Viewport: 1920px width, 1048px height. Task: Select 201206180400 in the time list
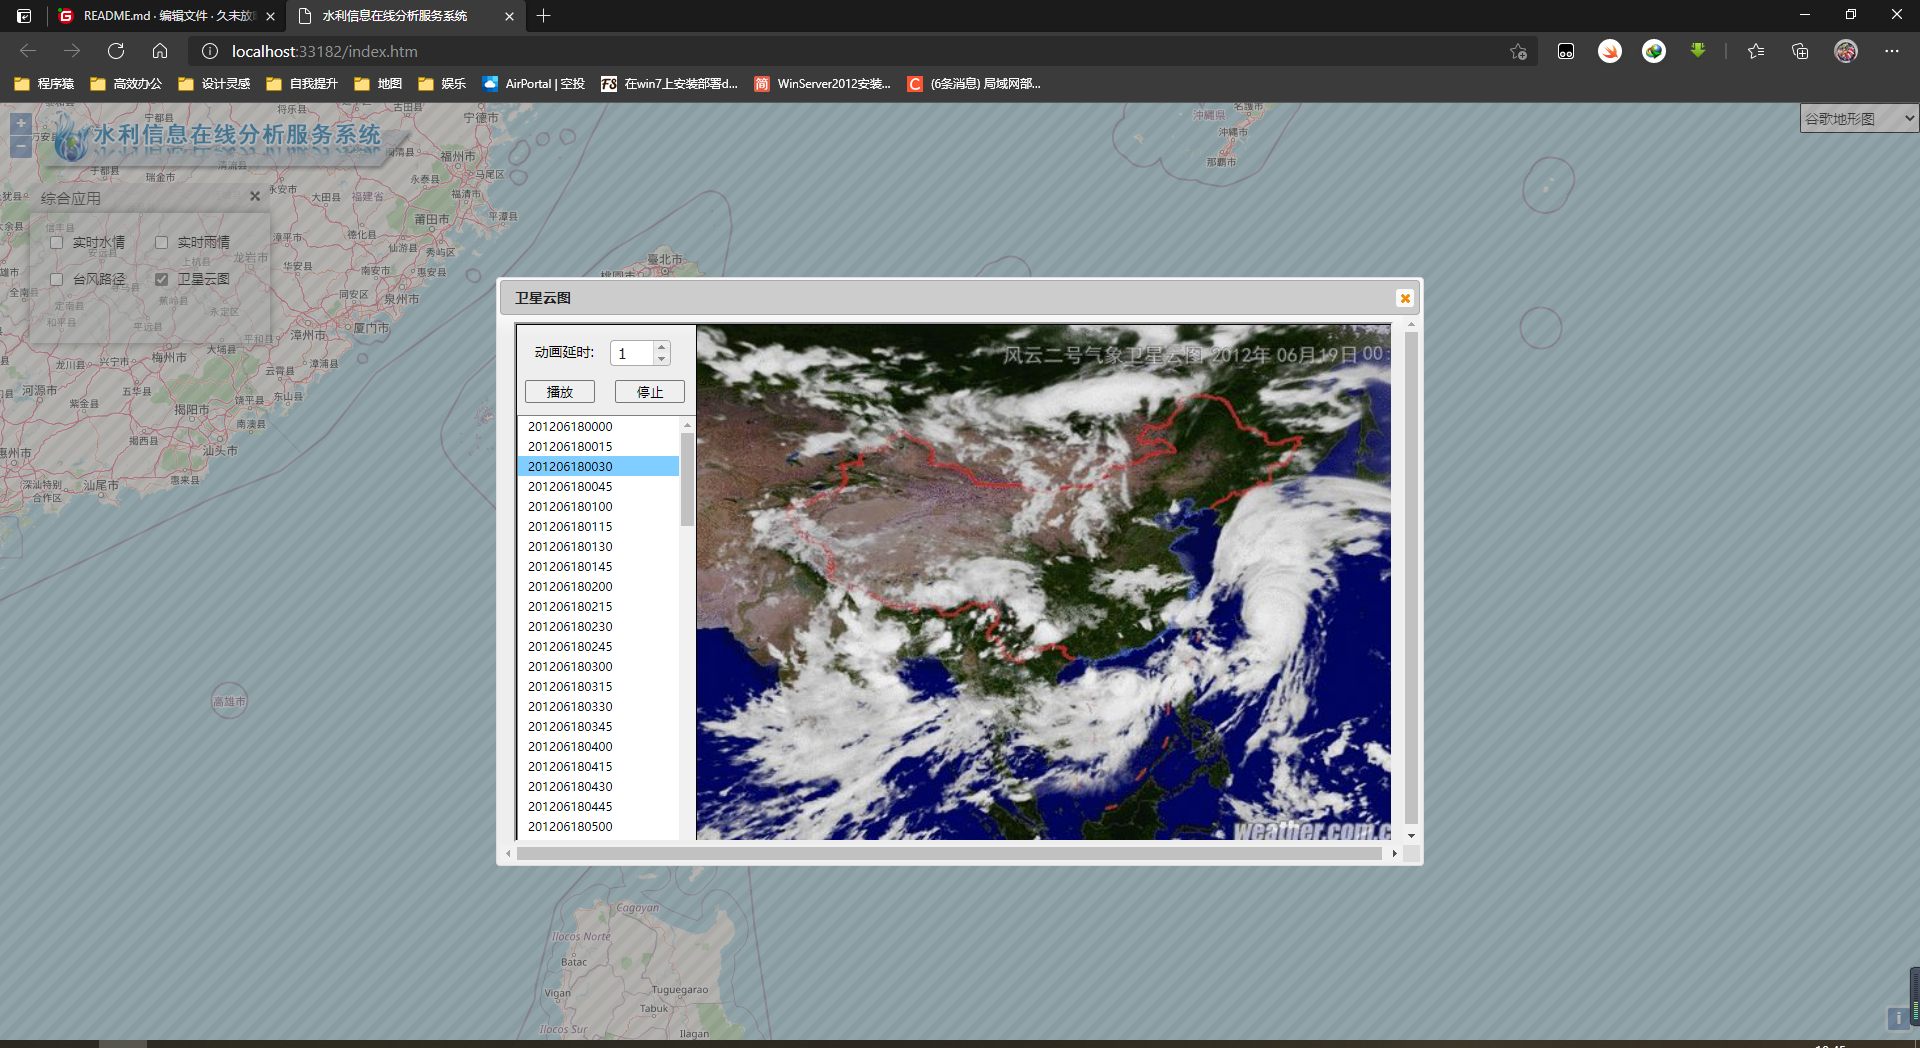coord(598,746)
